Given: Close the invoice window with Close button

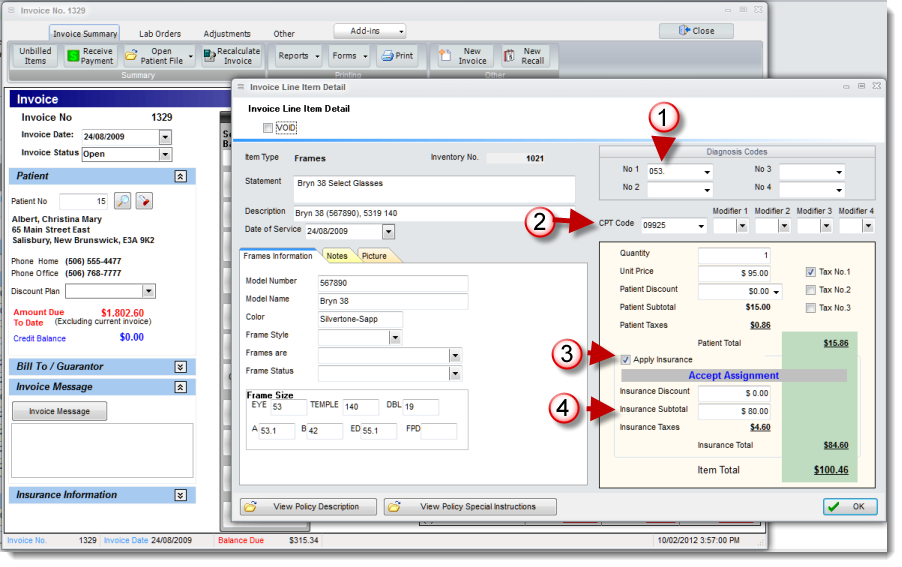Looking at the screenshot, I should pyautogui.click(x=696, y=31).
